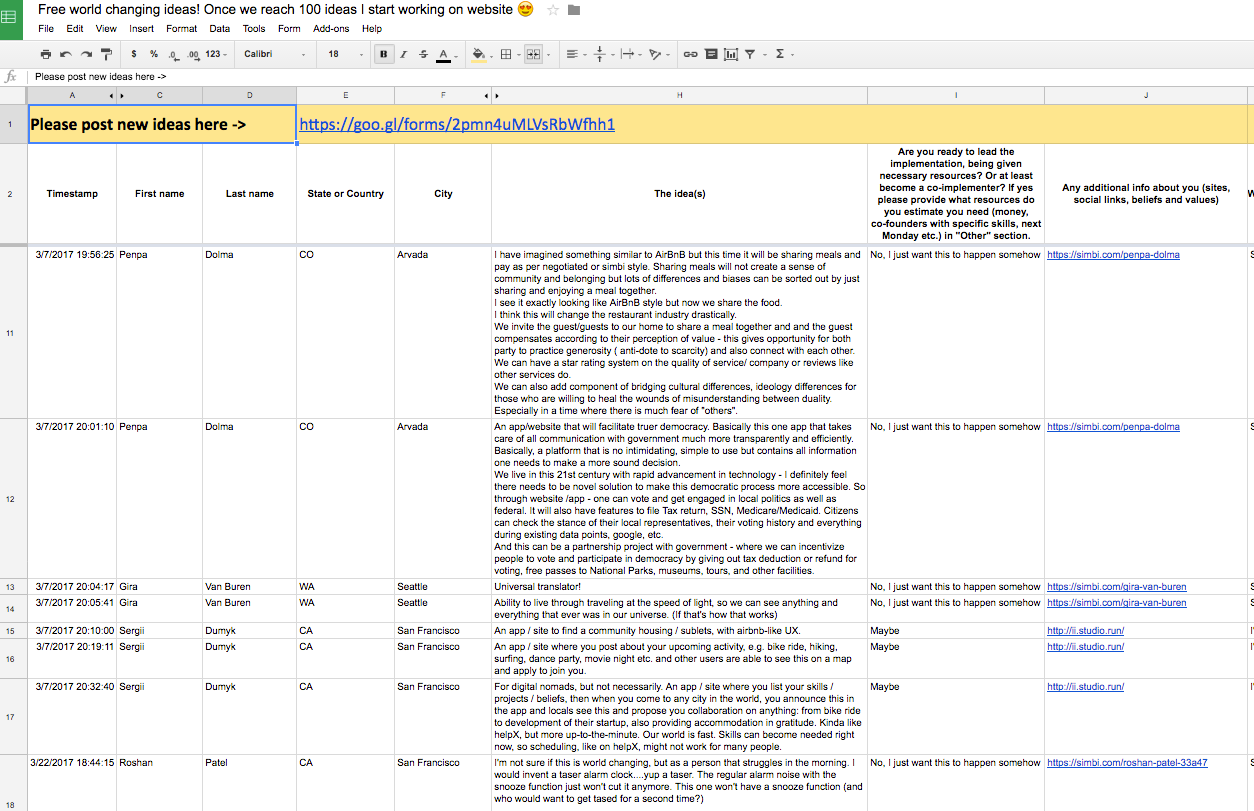Open the text color picker
This screenshot has height=811, width=1254.
coord(446,54)
